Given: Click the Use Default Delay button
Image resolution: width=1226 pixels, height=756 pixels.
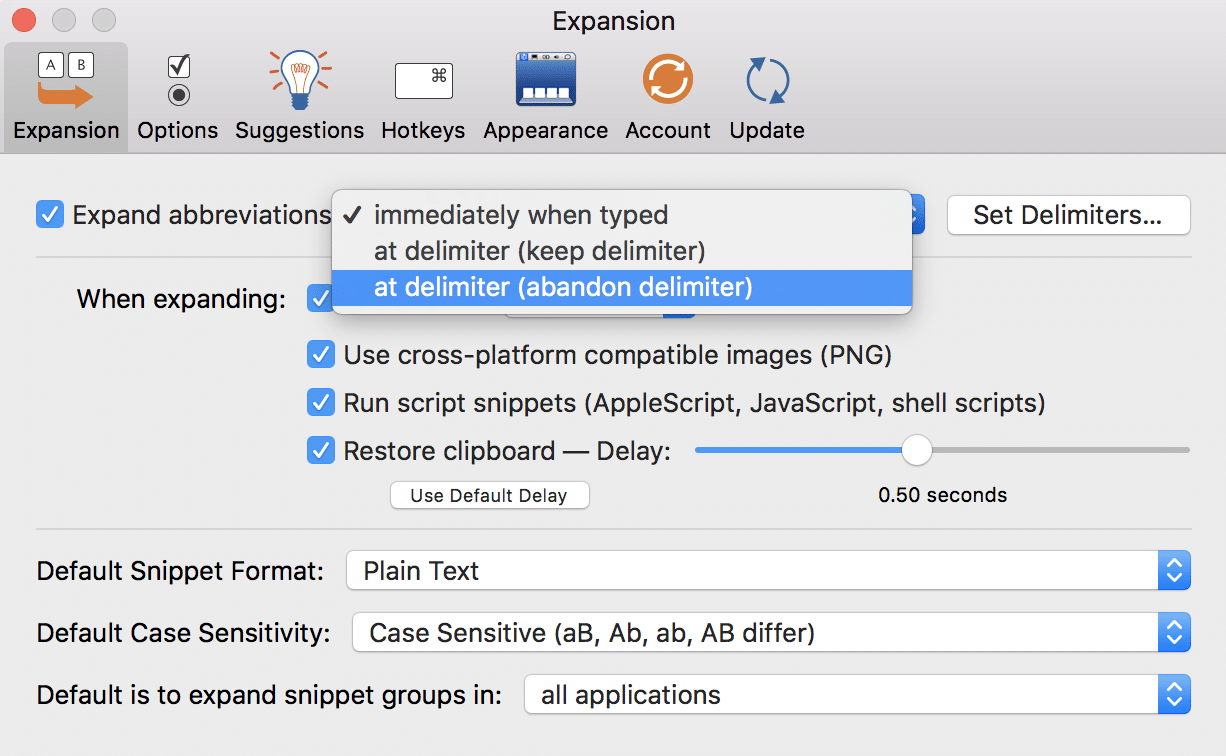Looking at the screenshot, I should point(489,495).
